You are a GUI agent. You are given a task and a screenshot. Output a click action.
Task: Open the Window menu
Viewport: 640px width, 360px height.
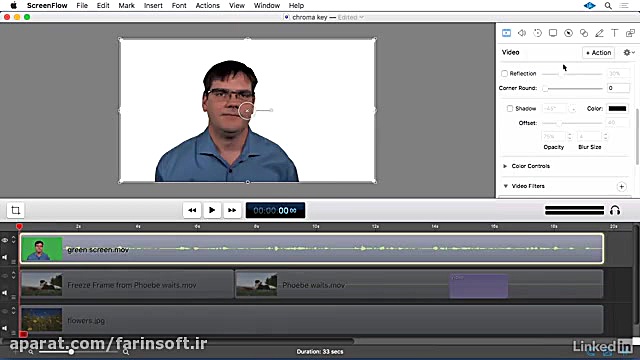[267, 6]
